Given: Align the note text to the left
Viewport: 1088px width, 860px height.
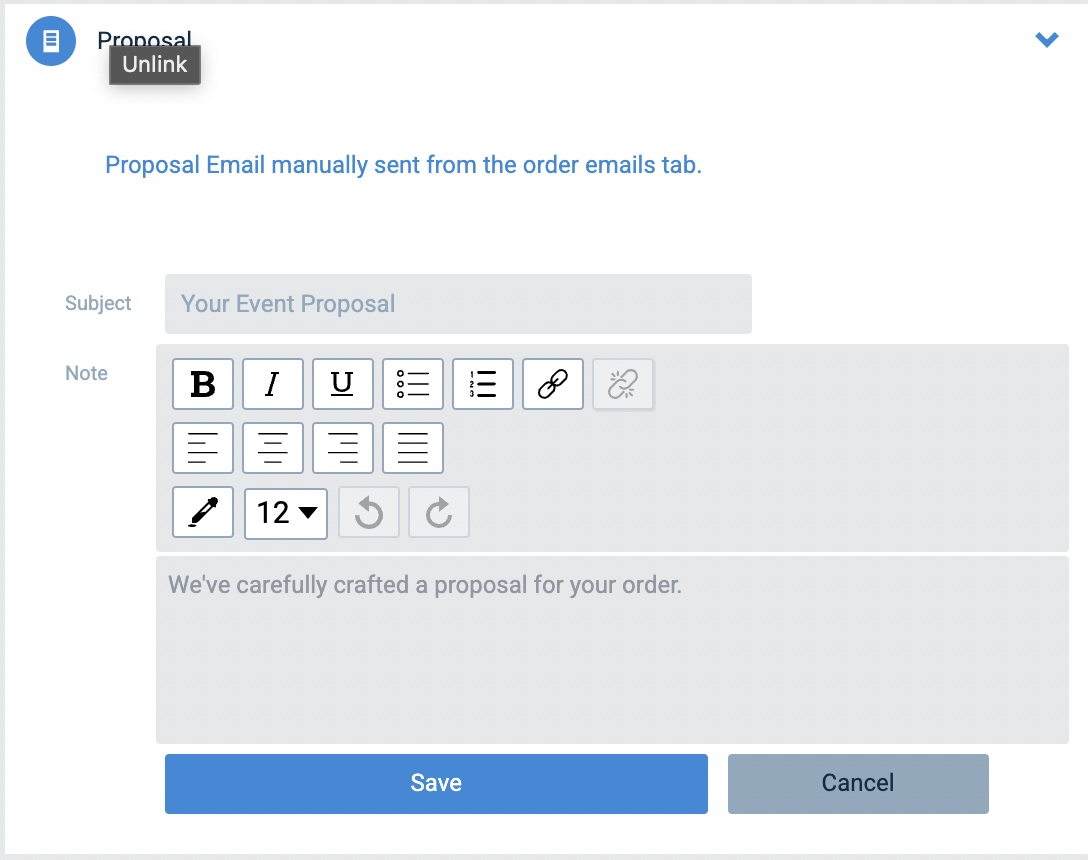Looking at the screenshot, I should (203, 448).
